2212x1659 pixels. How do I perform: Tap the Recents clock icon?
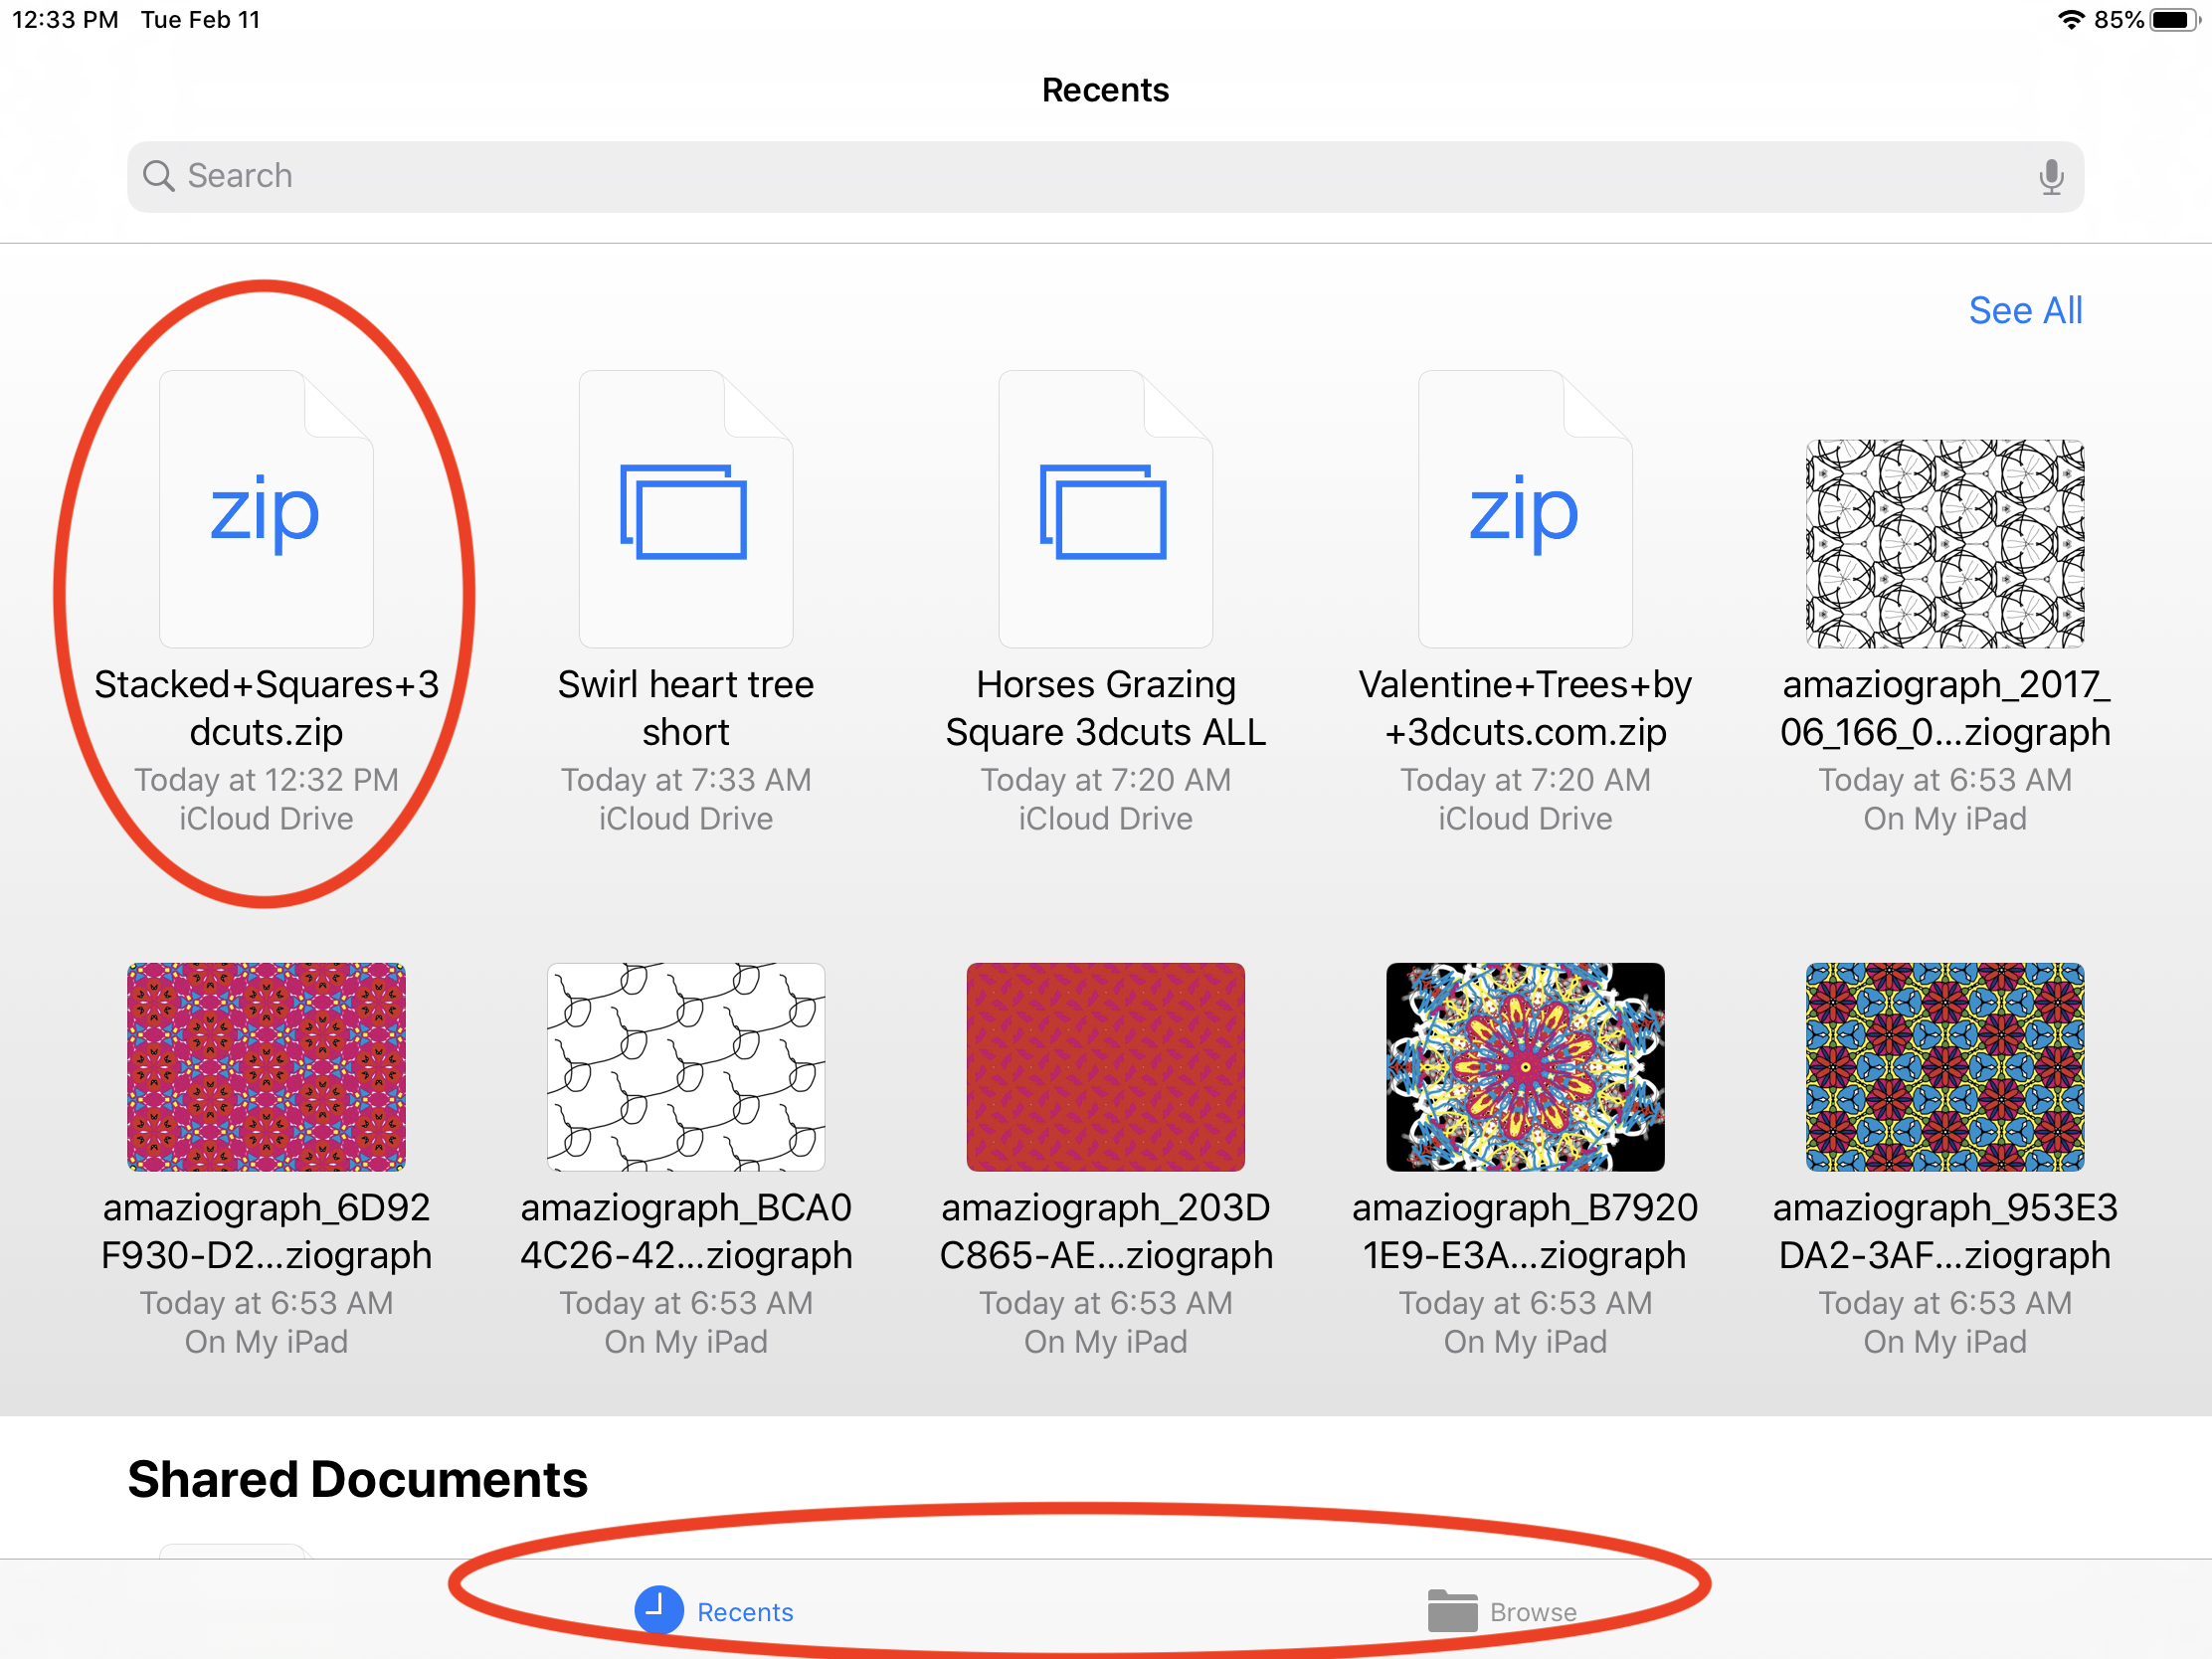[658, 1610]
